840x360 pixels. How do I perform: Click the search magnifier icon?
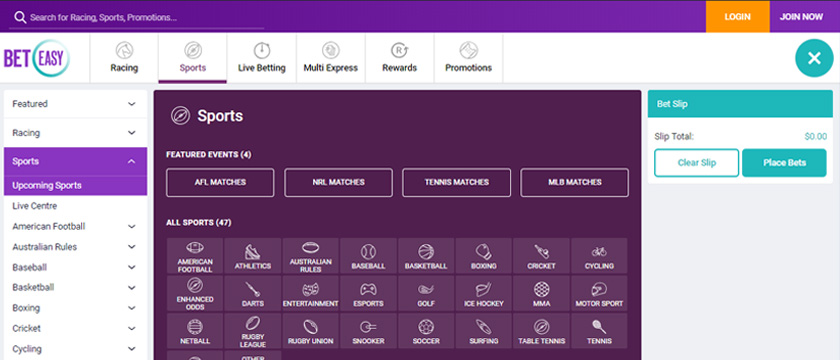pyautogui.click(x=20, y=17)
